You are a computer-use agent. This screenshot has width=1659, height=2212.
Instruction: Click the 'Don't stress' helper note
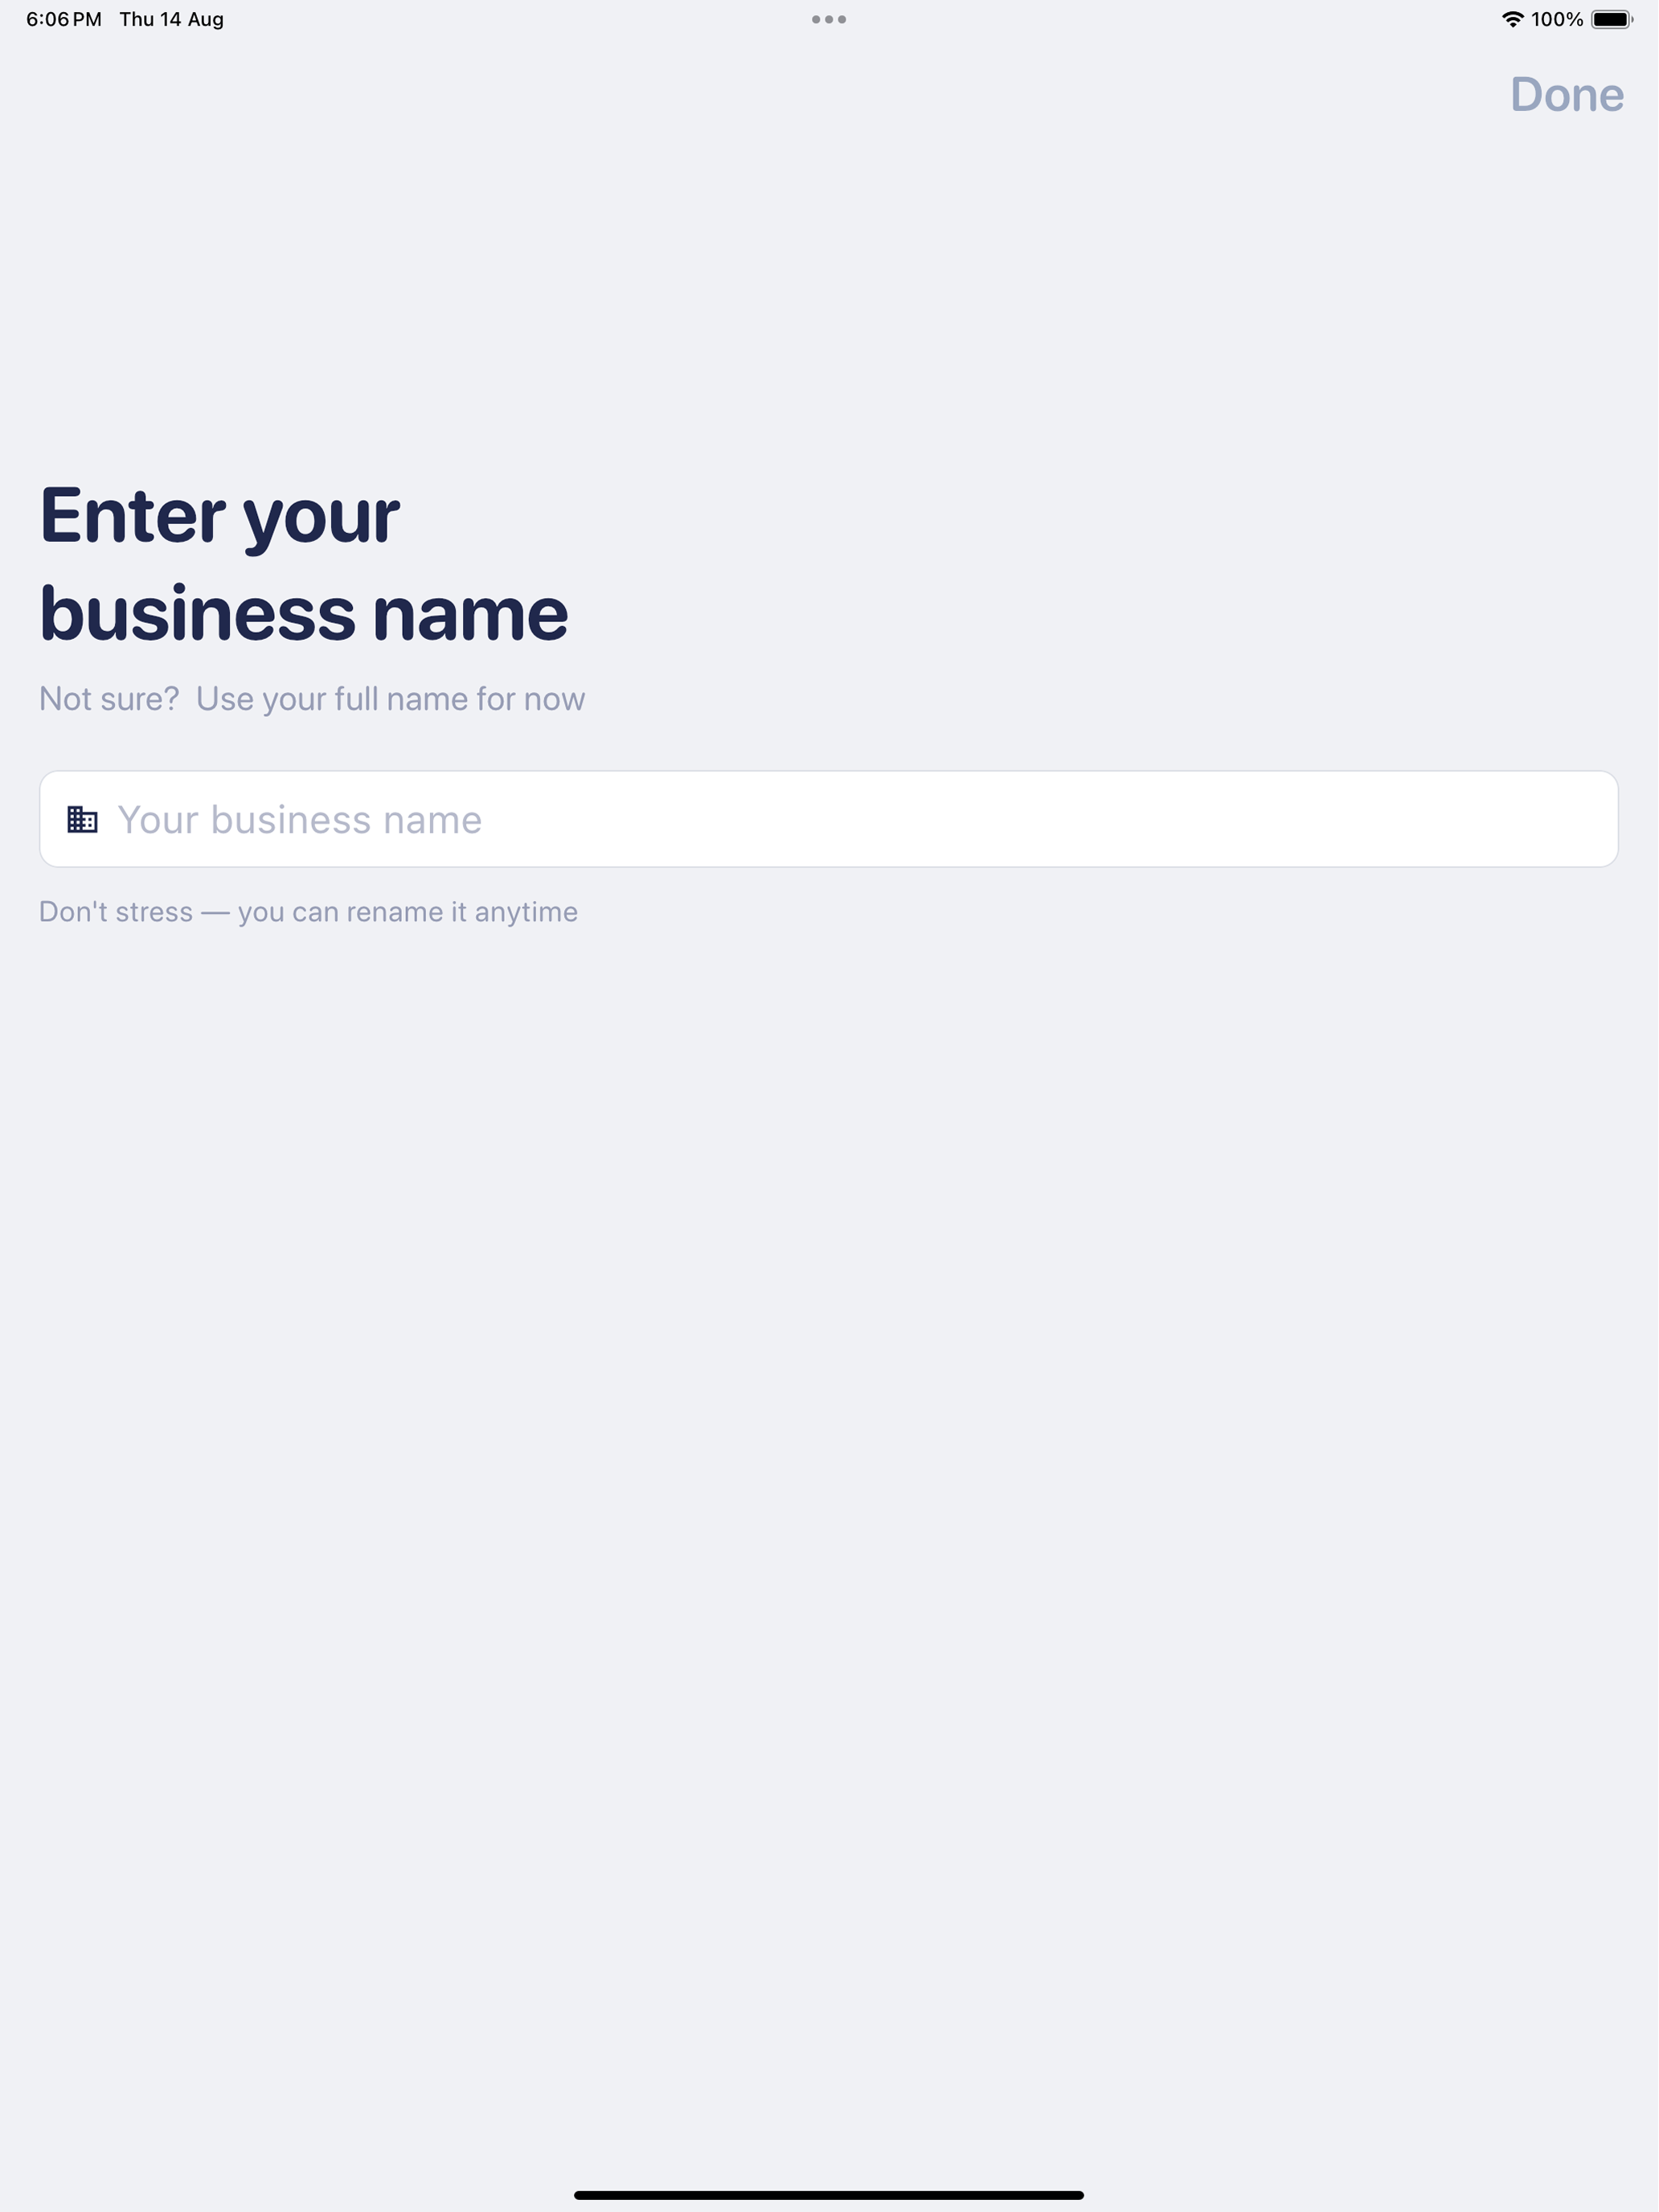116,912
